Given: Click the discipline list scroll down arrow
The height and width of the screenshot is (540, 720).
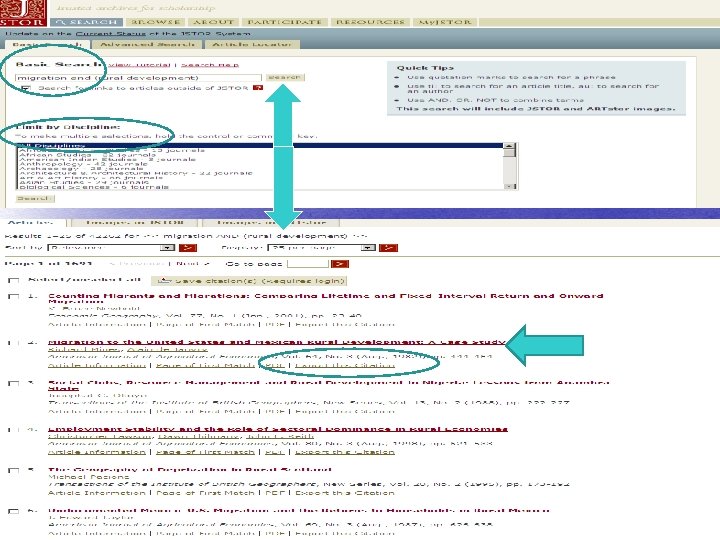Looking at the screenshot, I should click(509, 186).
